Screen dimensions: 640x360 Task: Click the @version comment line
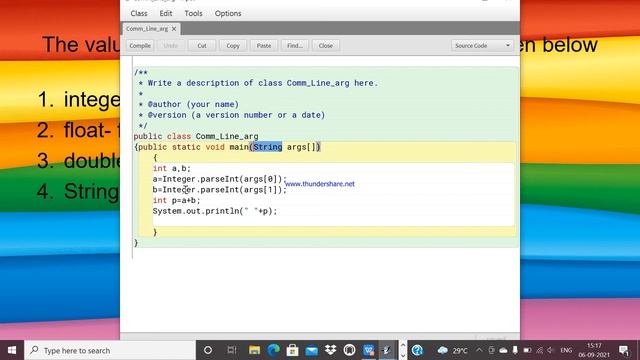point(232,115)
